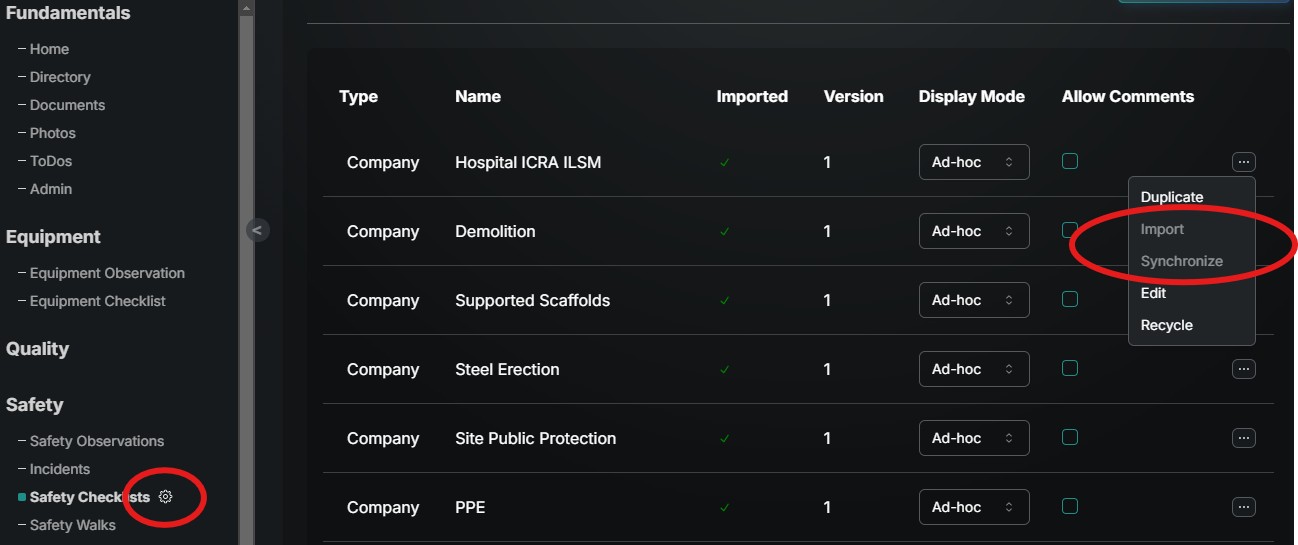Enable Allow Comments for Hospital ICRA ILSM
This screenshot has height=545, width=1298.
pyautogui.click(x=1070, y=161)
